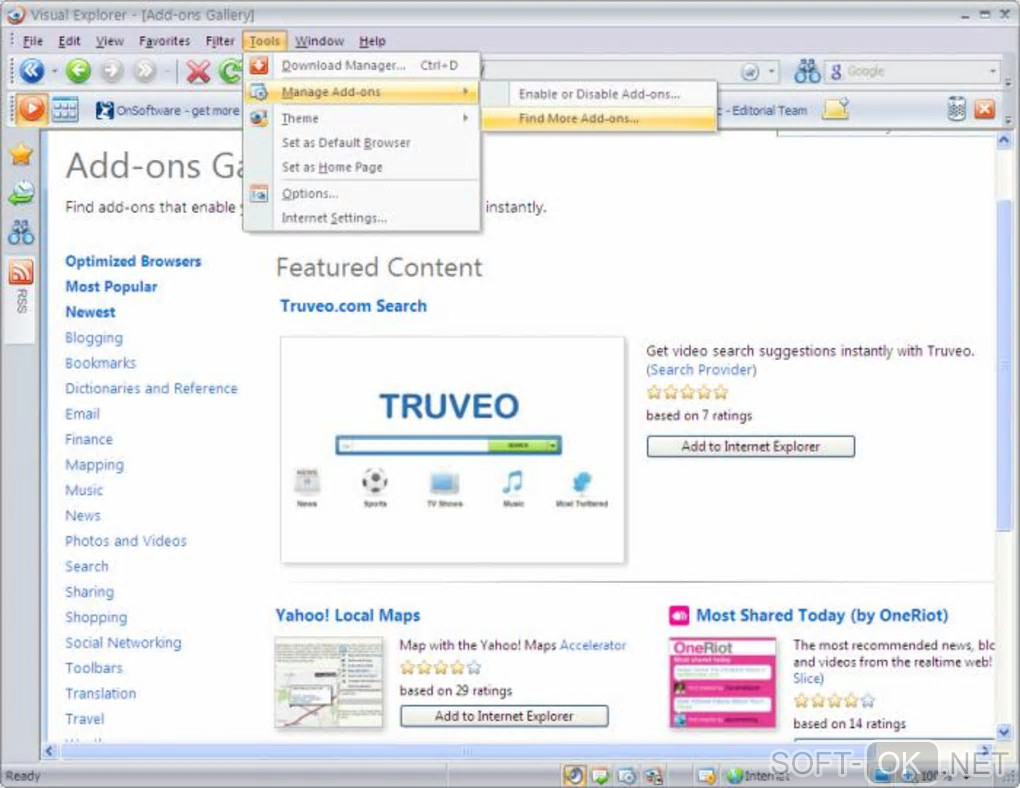Click the Google search engine icon
This screenshot has height=788, width=1020.
[x=836, y=71]
